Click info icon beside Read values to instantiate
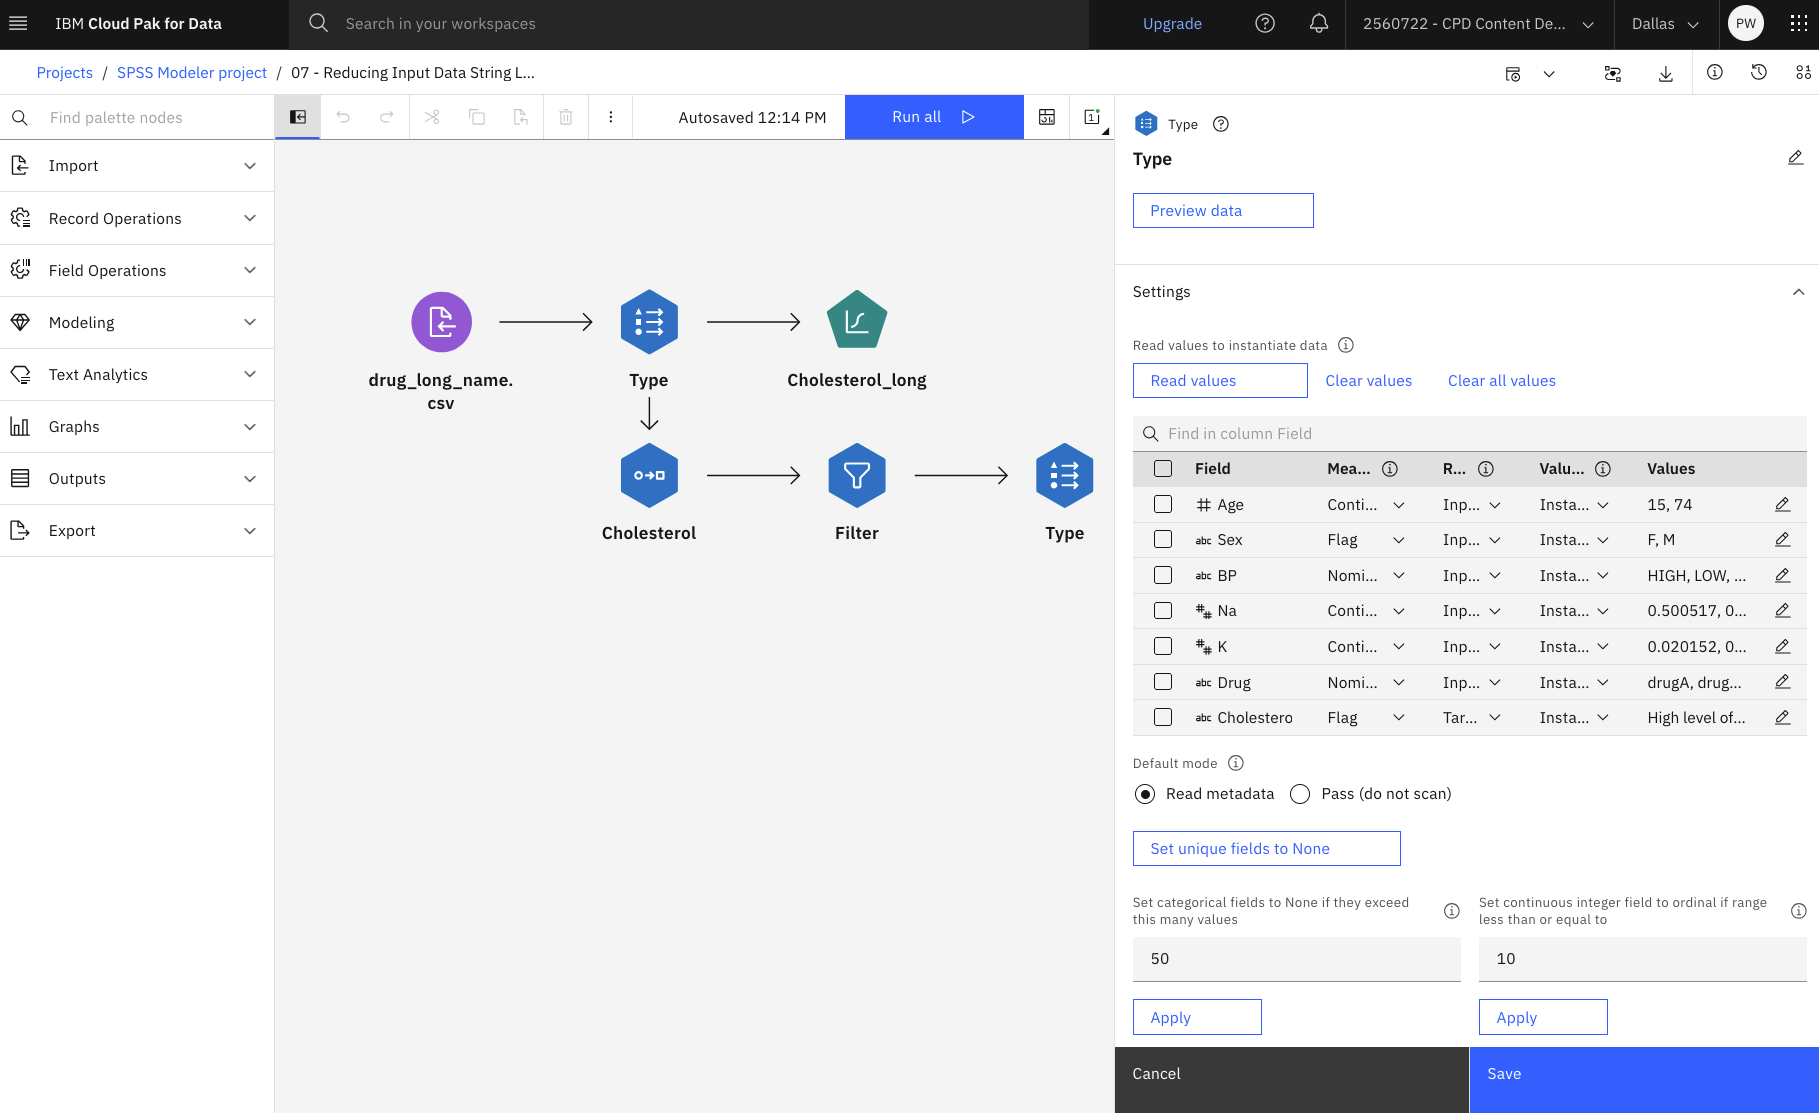Image resolution: width=1819 pixels, height=1113 pixels. (x=1346, y=345)
